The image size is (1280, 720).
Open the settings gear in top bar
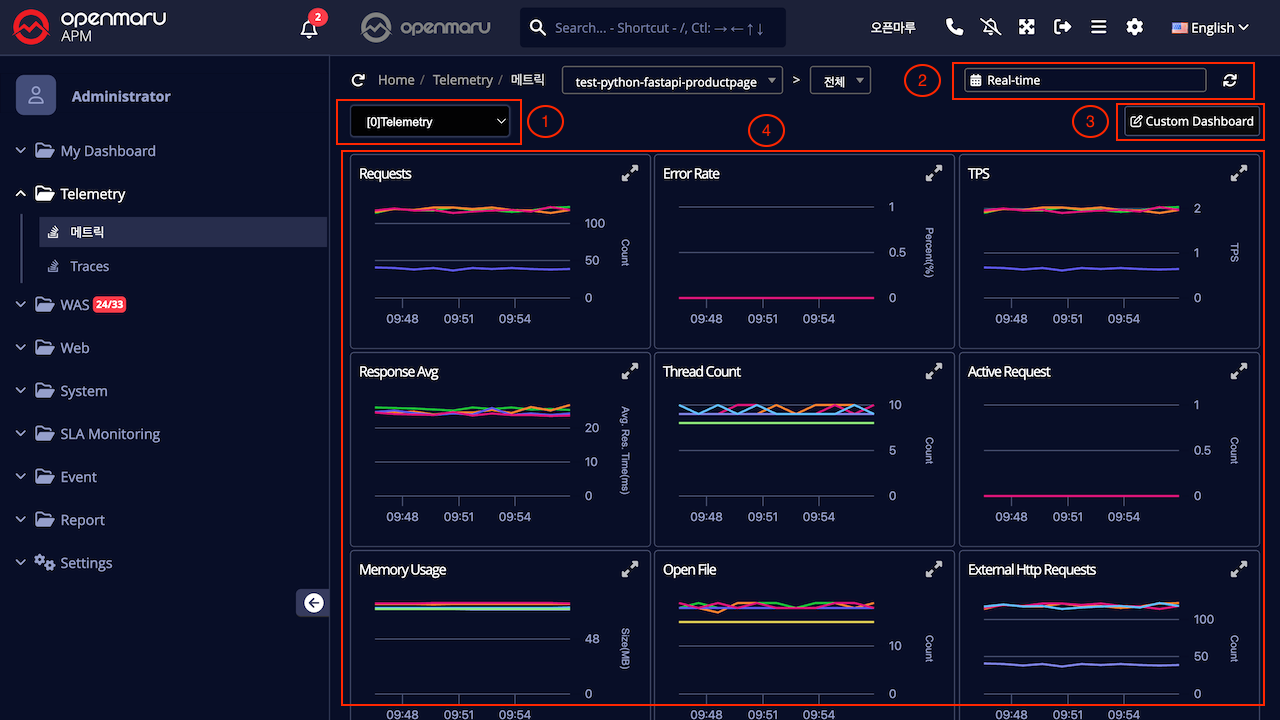1134,28
